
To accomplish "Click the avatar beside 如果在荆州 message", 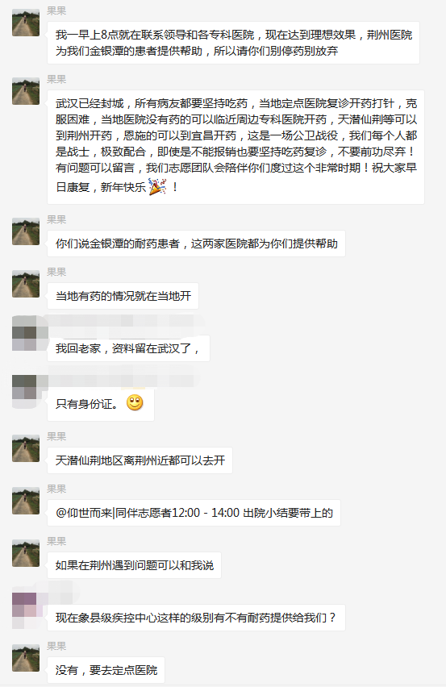I will click(25, 553).
